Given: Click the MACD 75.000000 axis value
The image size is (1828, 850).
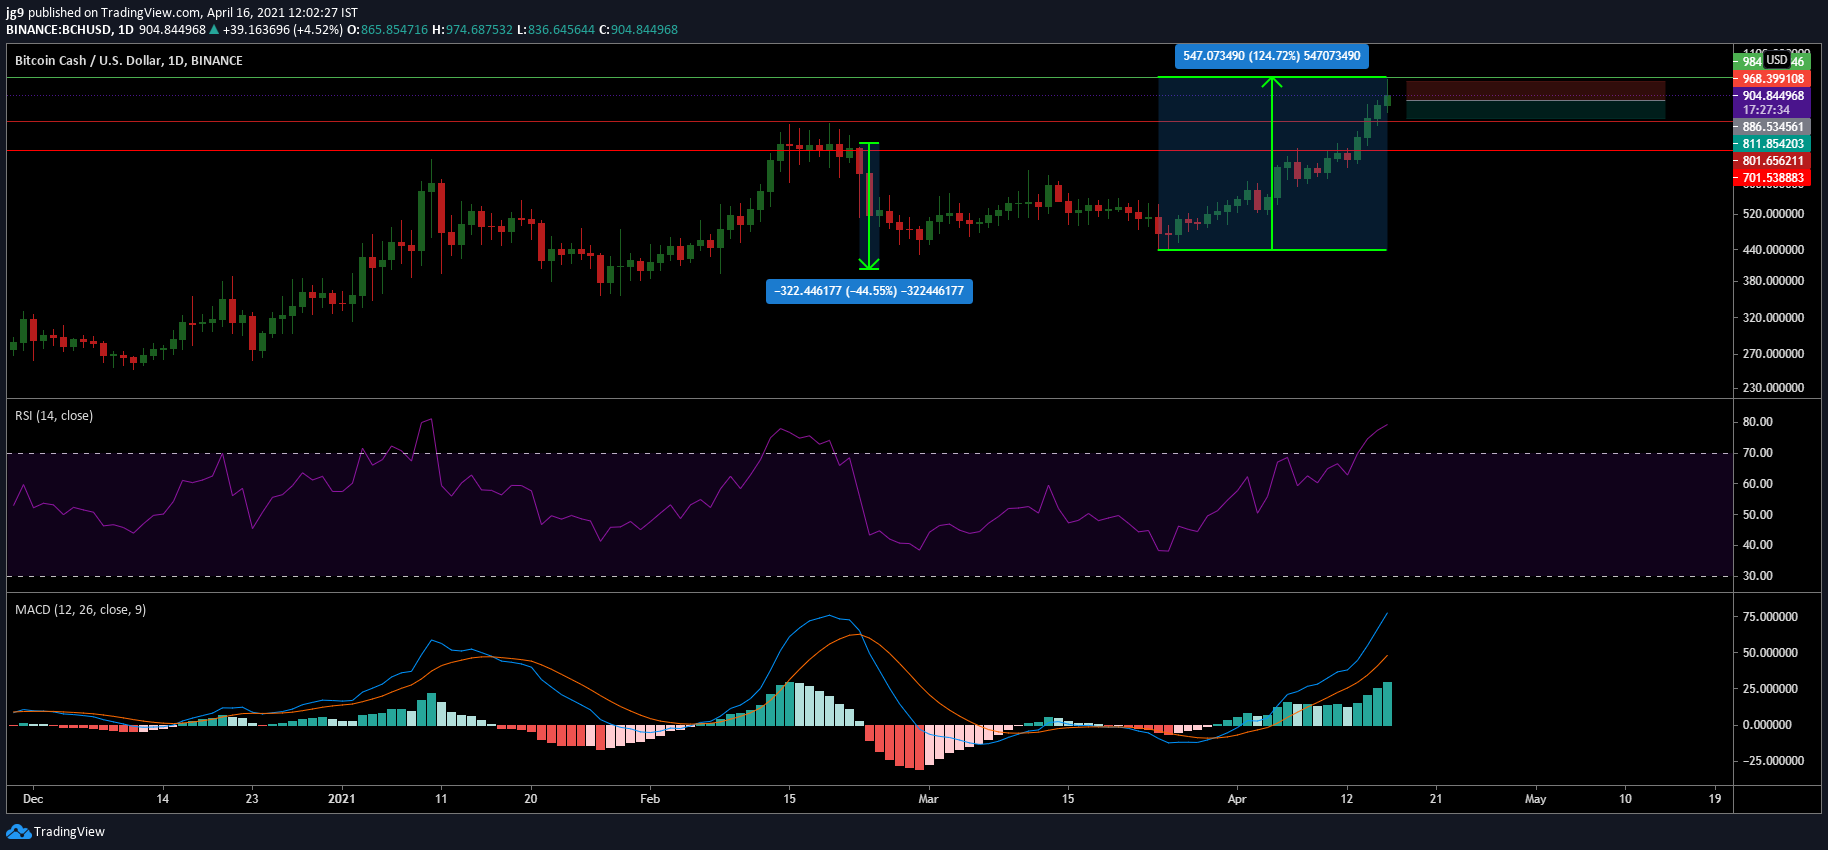Looking at the screenshot, I should pyautogui.click(x=1770, y=617).
